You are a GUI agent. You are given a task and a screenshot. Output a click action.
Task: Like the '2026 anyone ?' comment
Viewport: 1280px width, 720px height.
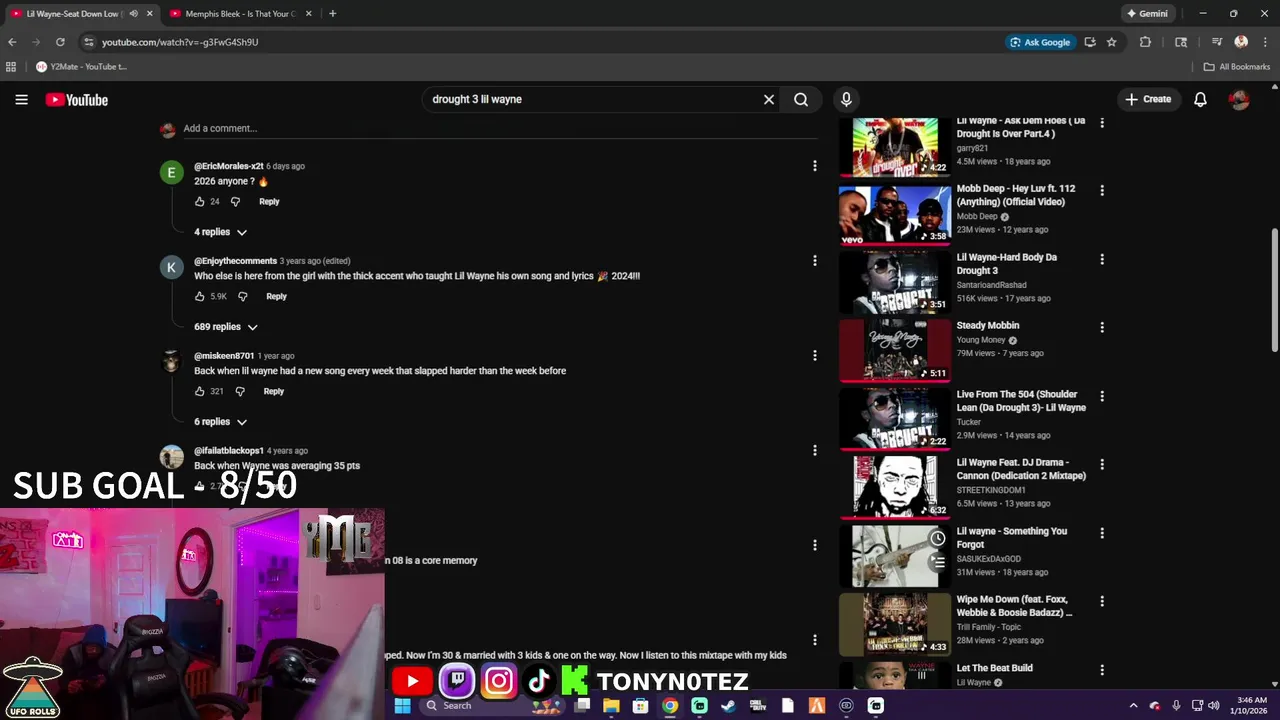[200, 201]
